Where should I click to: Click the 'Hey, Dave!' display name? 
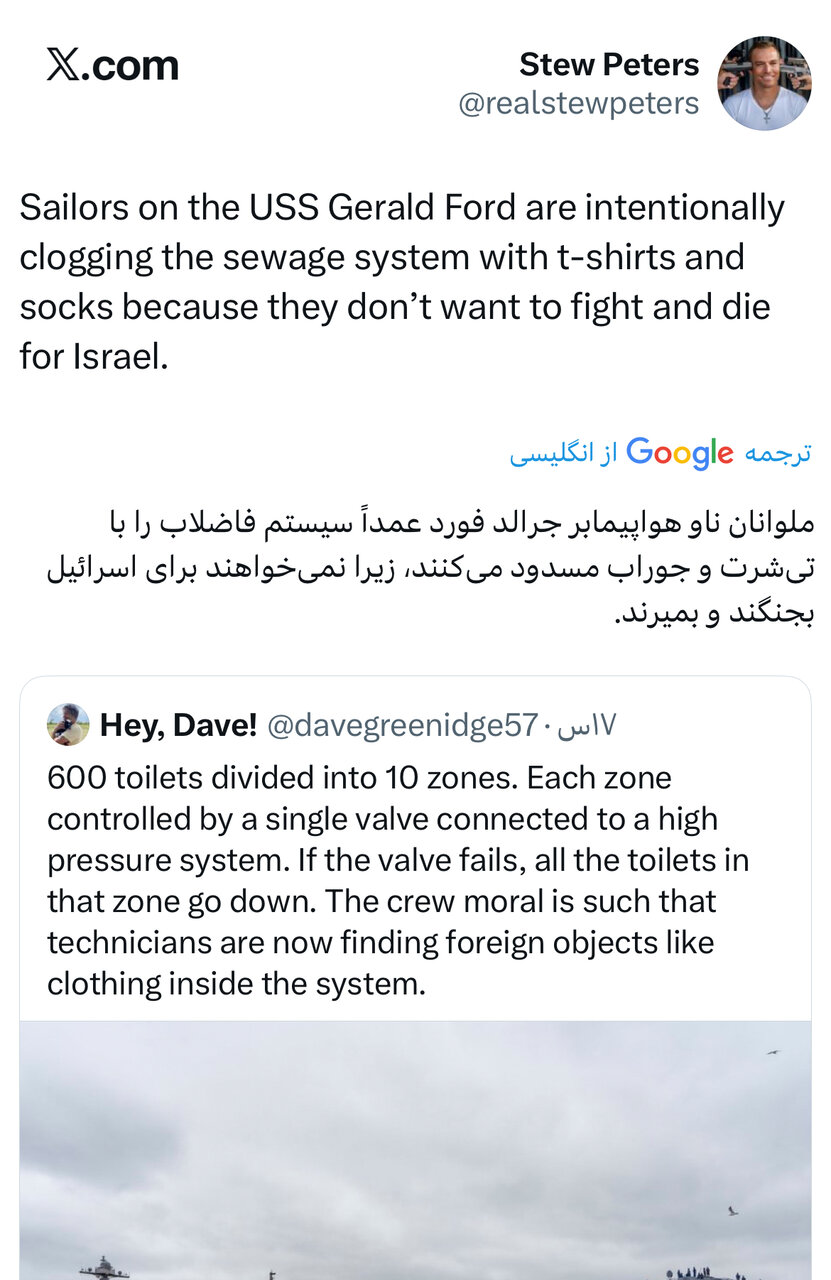click(178, 725)
